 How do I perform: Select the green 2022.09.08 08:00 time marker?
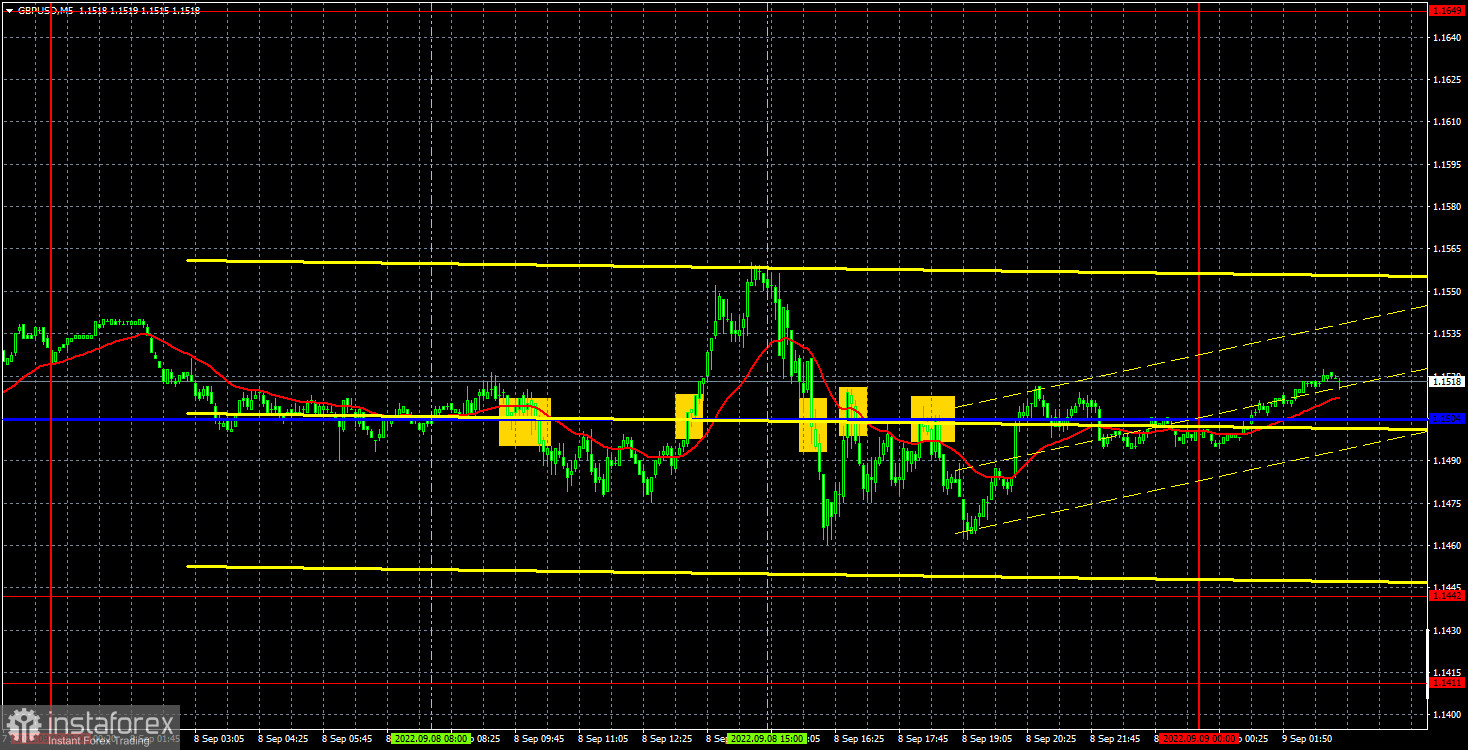(x=429, y=738)
